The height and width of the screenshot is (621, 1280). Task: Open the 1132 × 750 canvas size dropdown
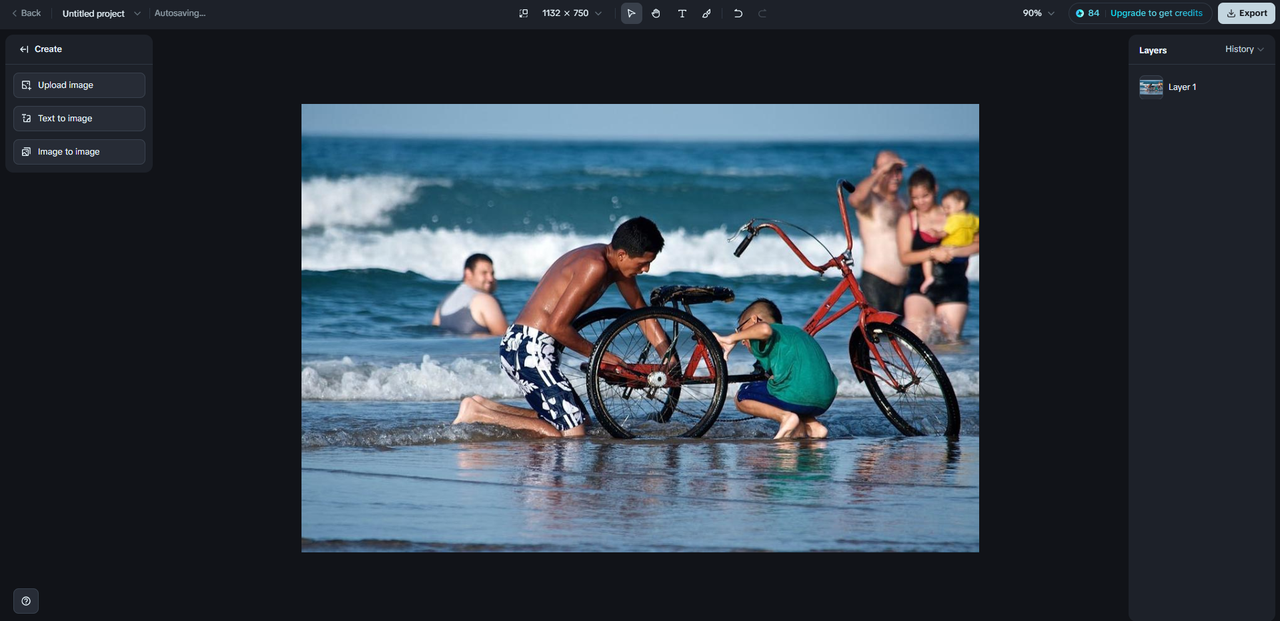572,13
